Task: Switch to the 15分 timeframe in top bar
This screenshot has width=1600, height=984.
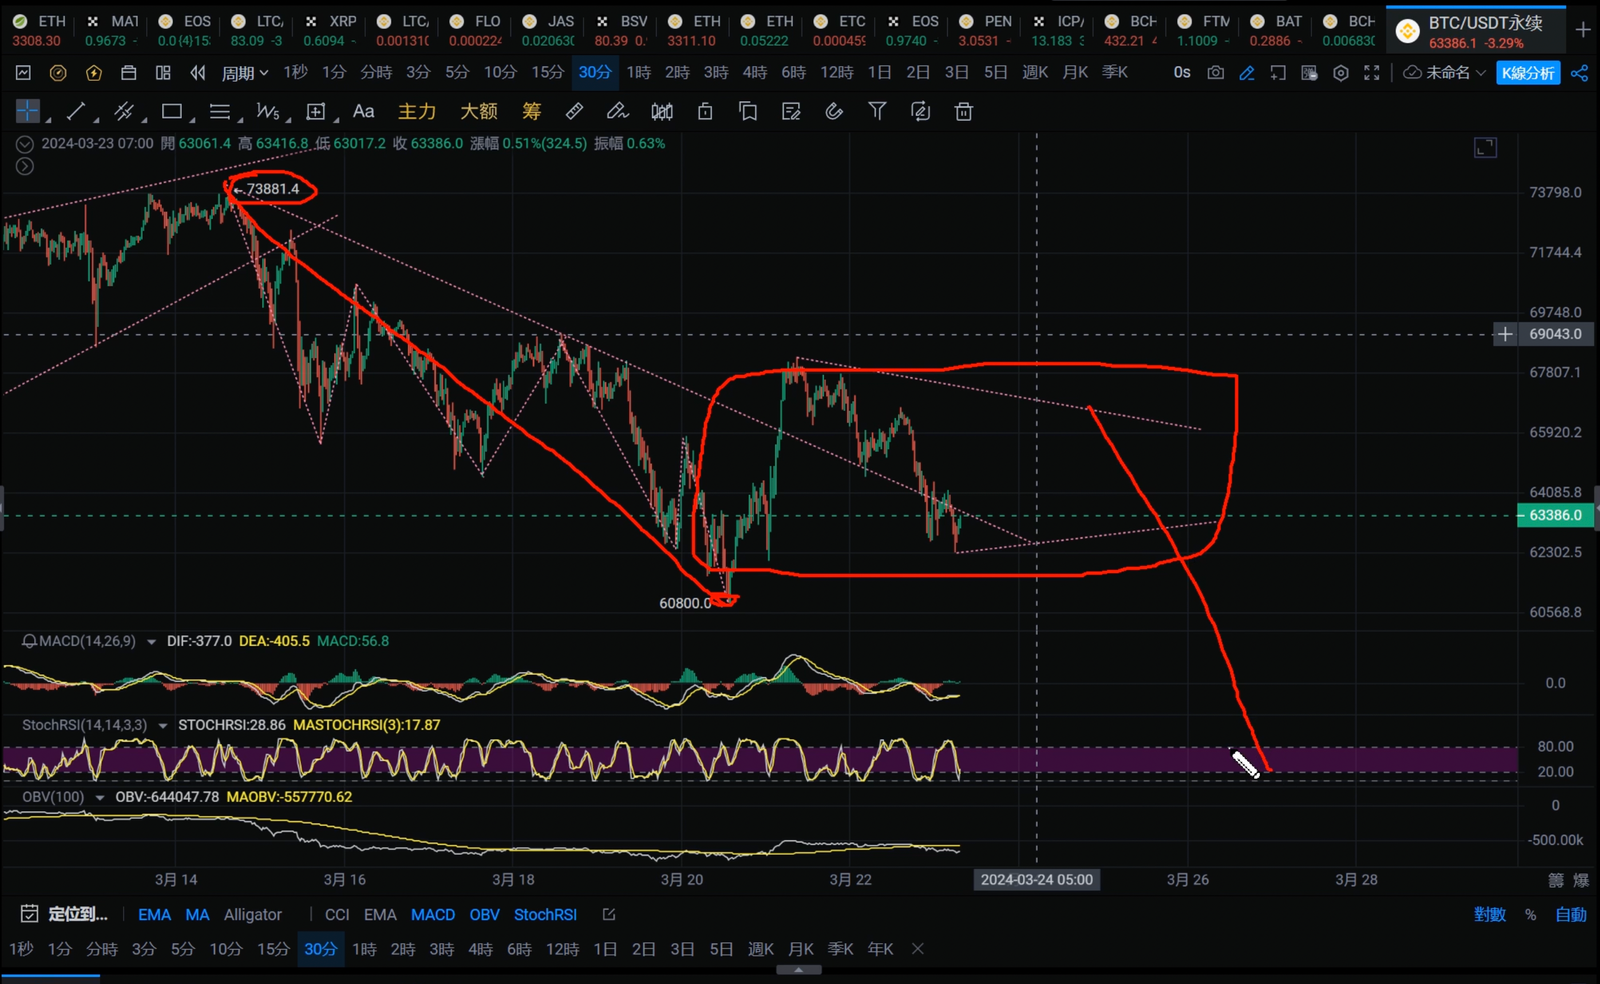Action: [547, 72]
